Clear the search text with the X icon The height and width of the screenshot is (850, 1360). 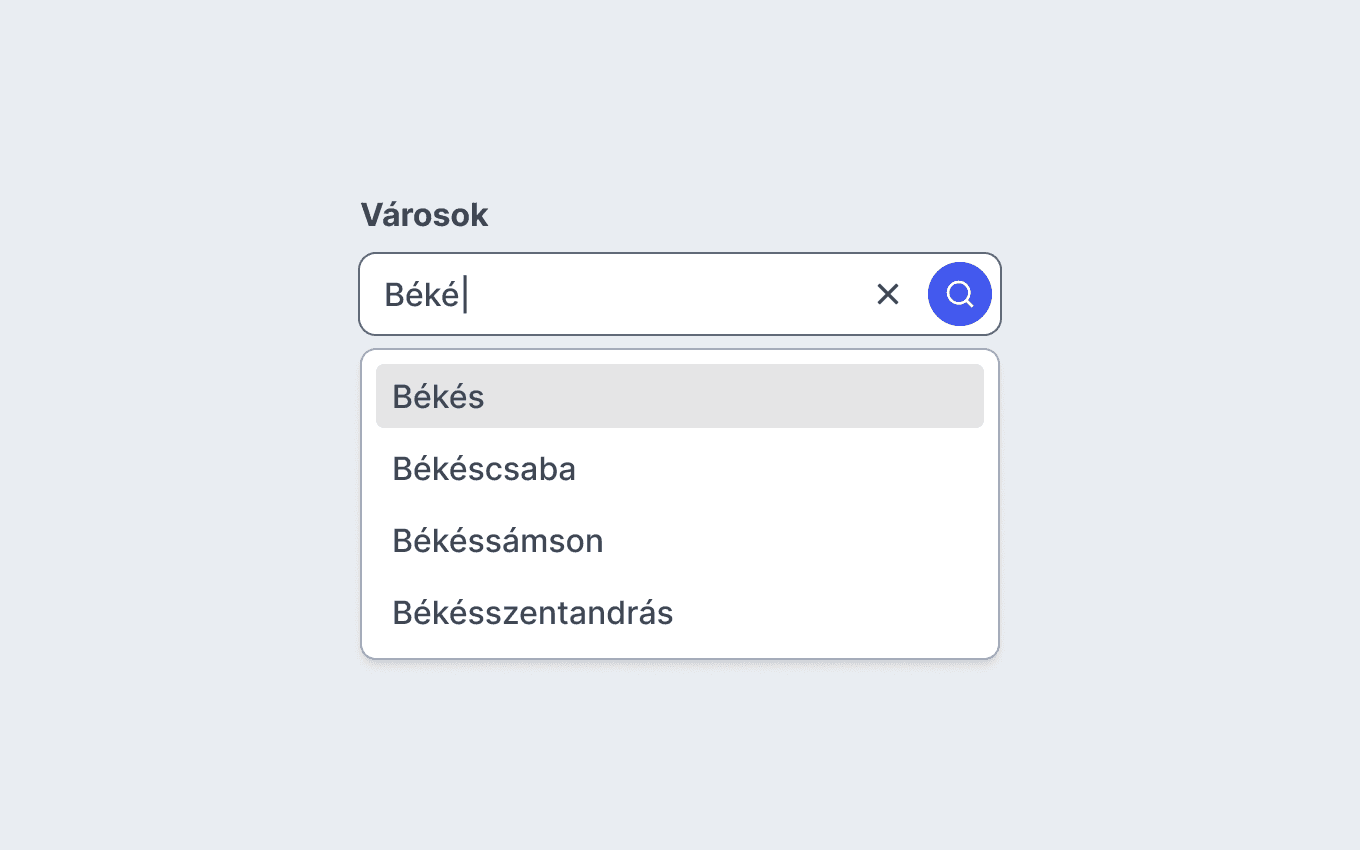pyautogui.click(x=888, y=294)
